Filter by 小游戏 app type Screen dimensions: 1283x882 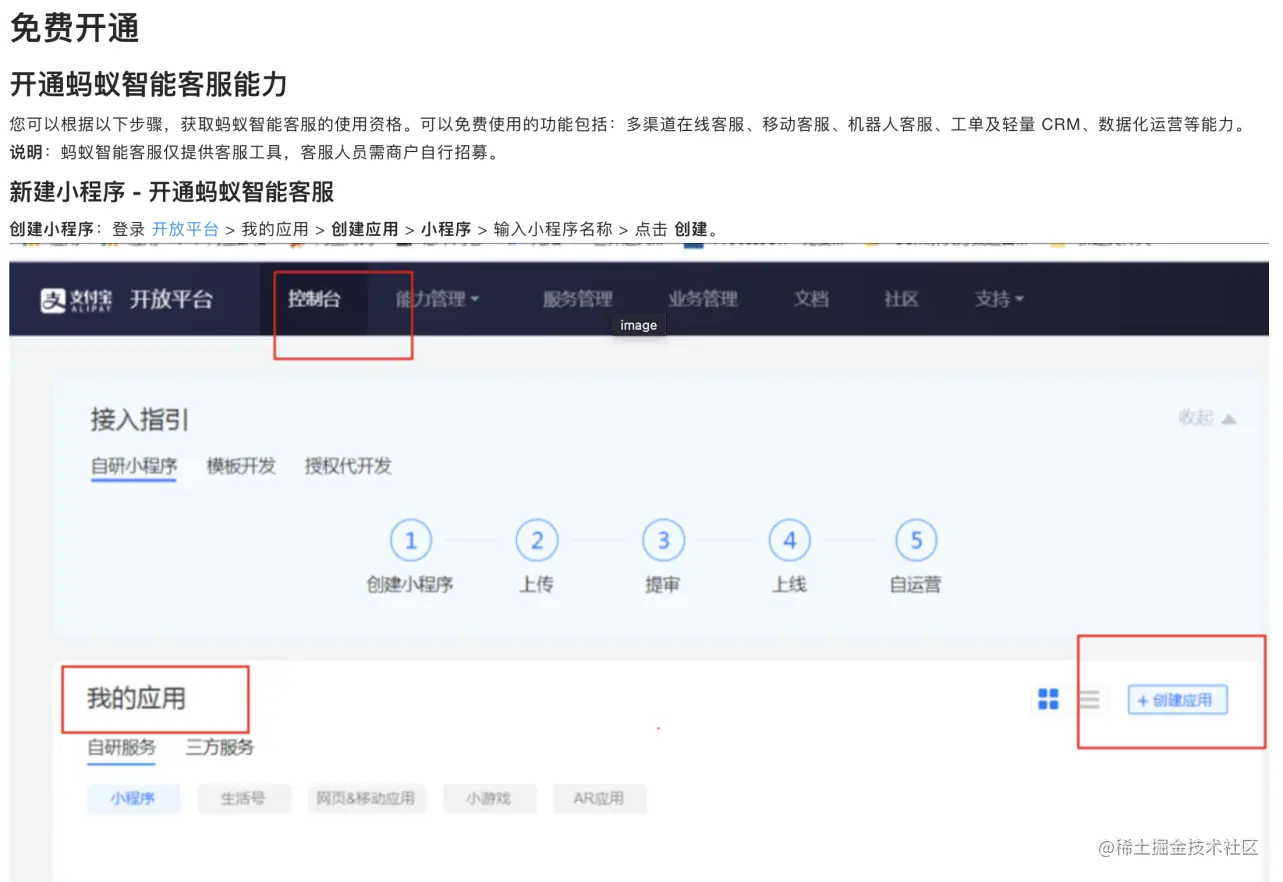tap(489, 798)
